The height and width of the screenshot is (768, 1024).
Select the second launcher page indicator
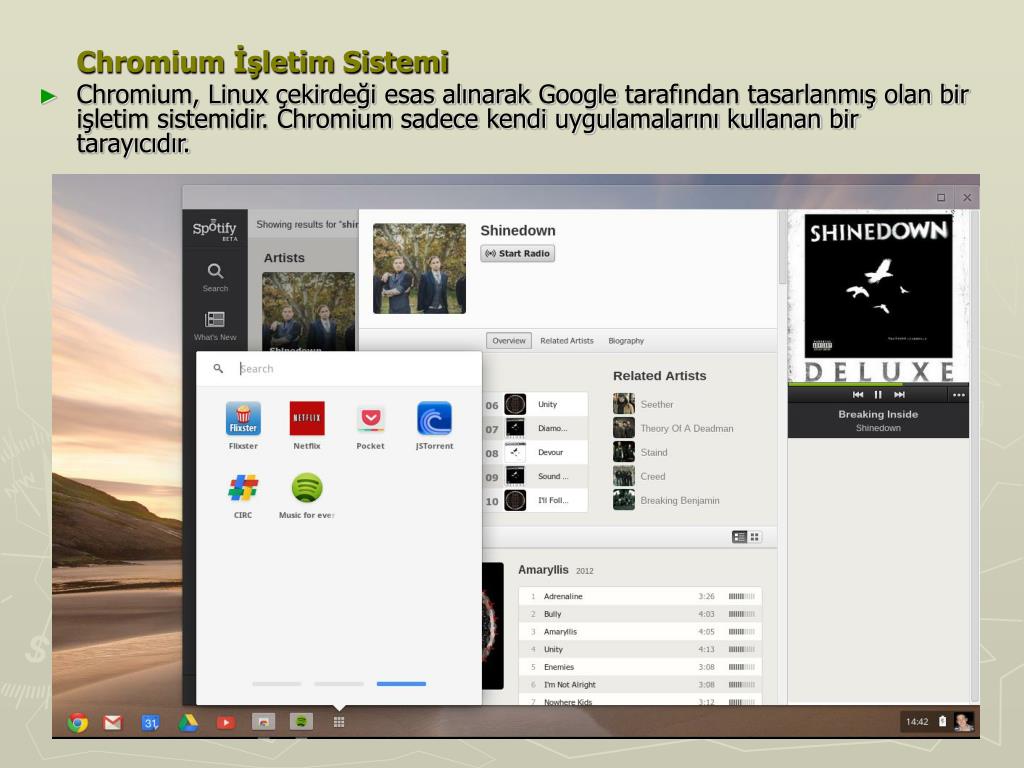[x=339, y=684]
